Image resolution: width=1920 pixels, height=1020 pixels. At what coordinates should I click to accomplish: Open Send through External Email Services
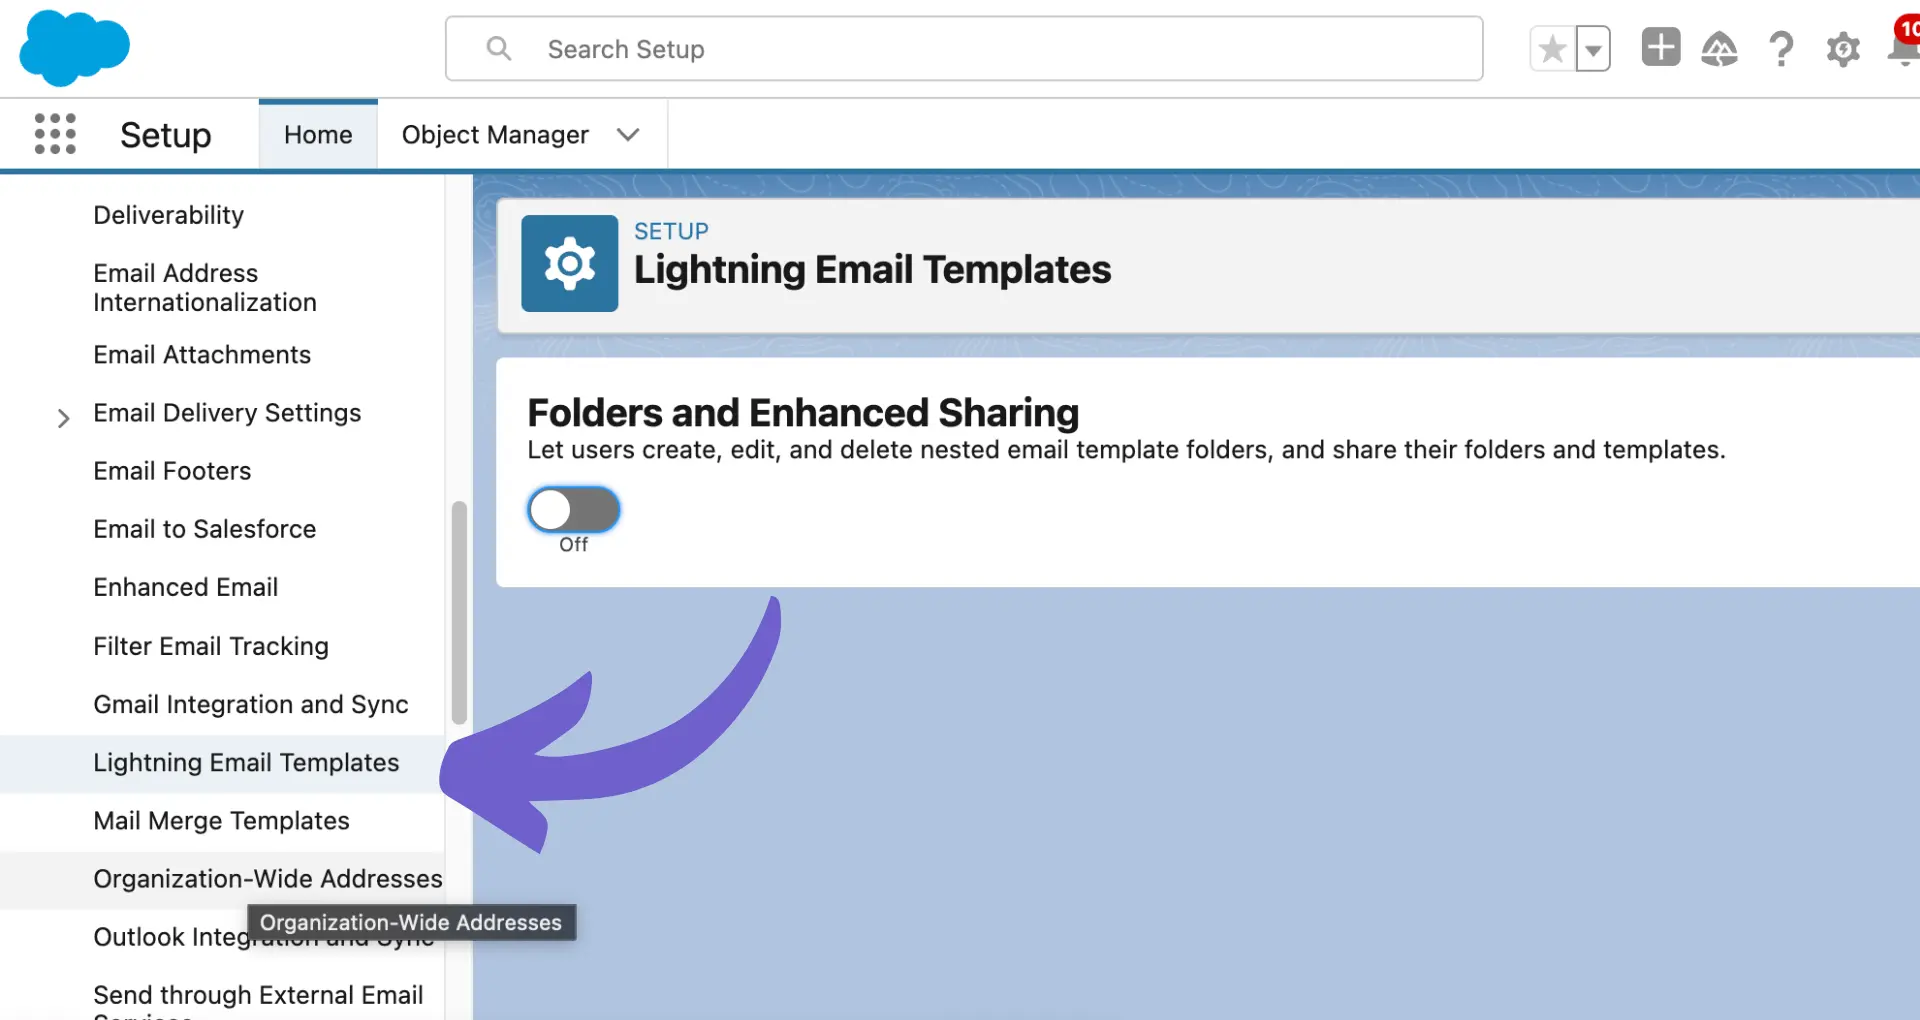(x=258, y=1000)
